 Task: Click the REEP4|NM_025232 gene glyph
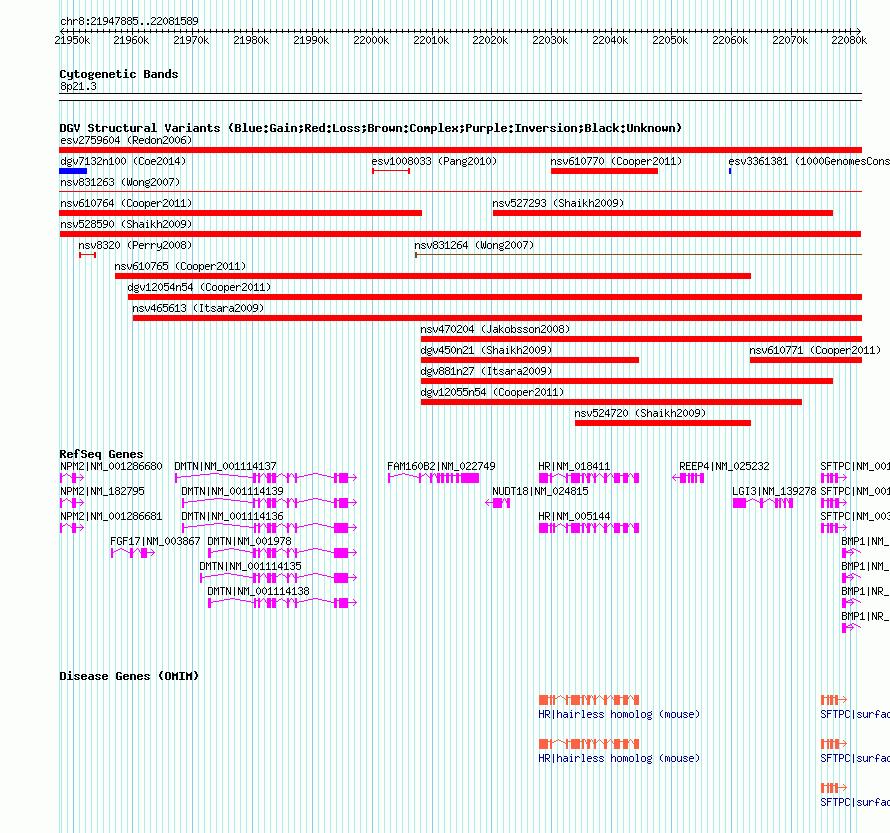coord(688,478)
